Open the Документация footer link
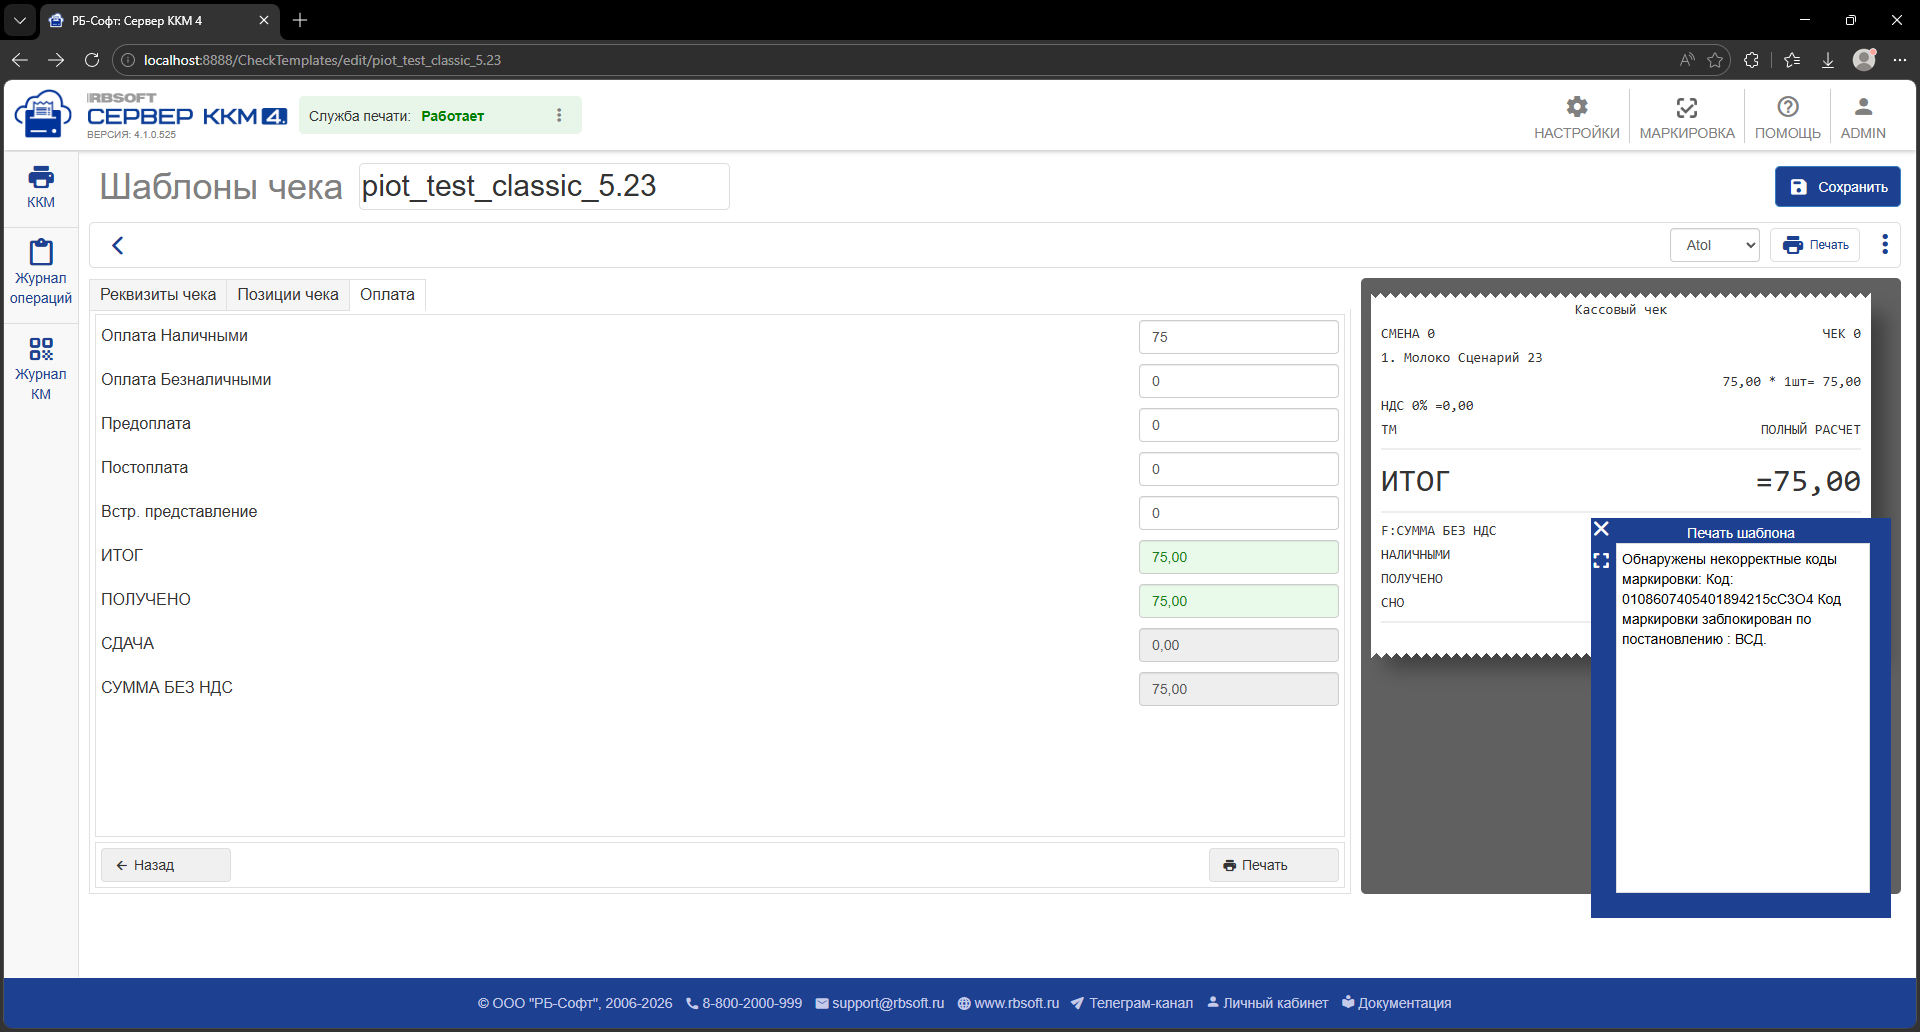This screenshot has height=1032, width=1920. (1396, 1003)
